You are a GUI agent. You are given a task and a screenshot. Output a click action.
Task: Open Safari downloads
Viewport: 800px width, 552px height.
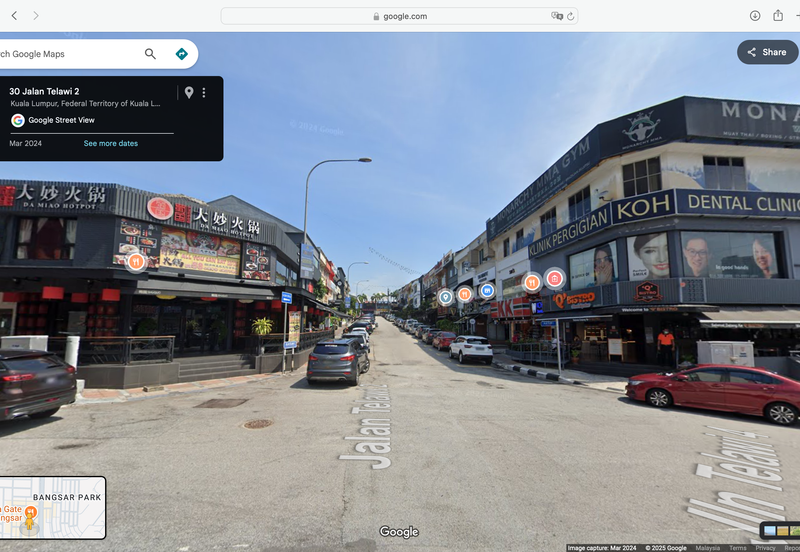[x=755, y=16]
